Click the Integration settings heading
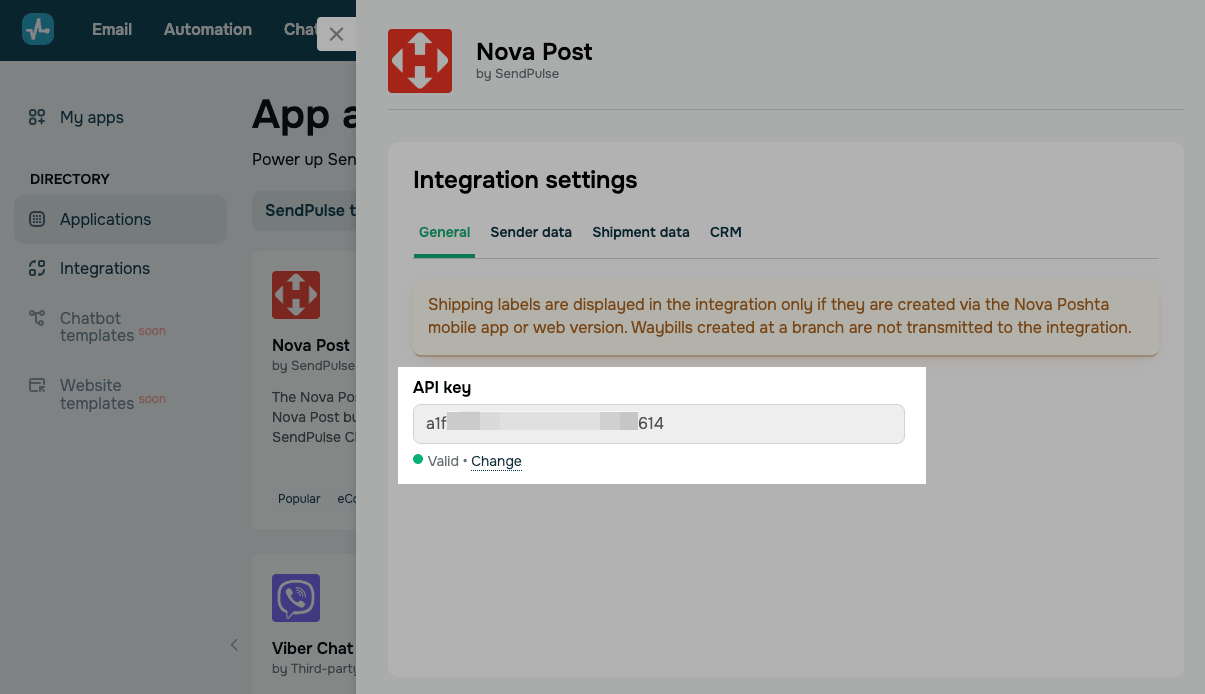Screen dimensions: 1205x694 click(x=525, y=180)
